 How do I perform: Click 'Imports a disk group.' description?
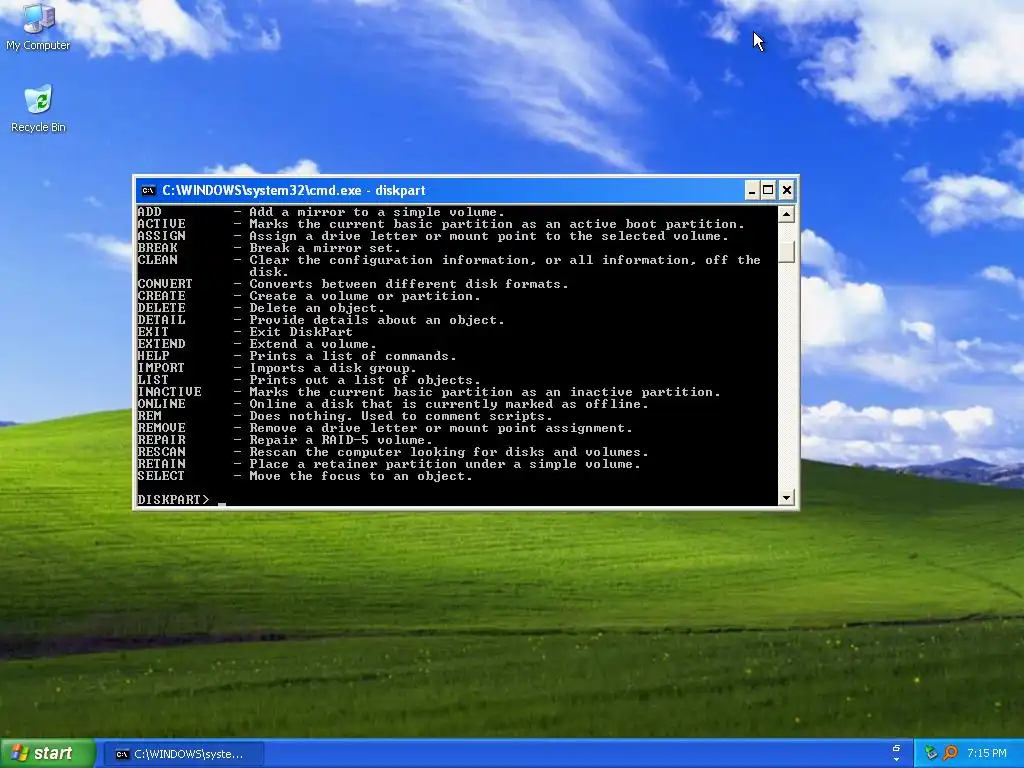coord(333,368)
